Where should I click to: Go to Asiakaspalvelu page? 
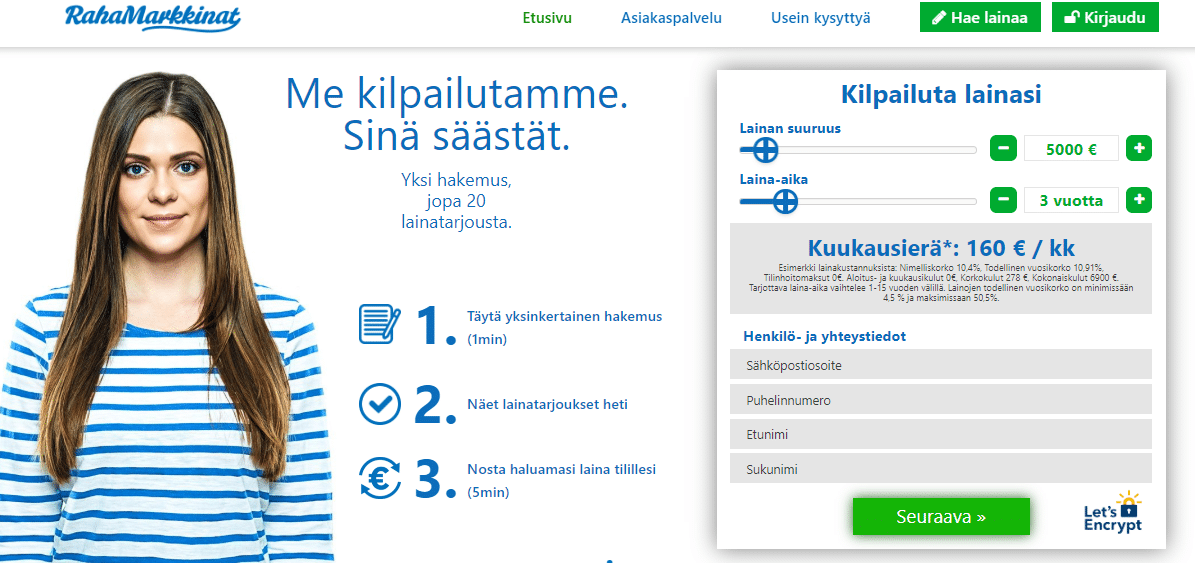tap(671, 18)
